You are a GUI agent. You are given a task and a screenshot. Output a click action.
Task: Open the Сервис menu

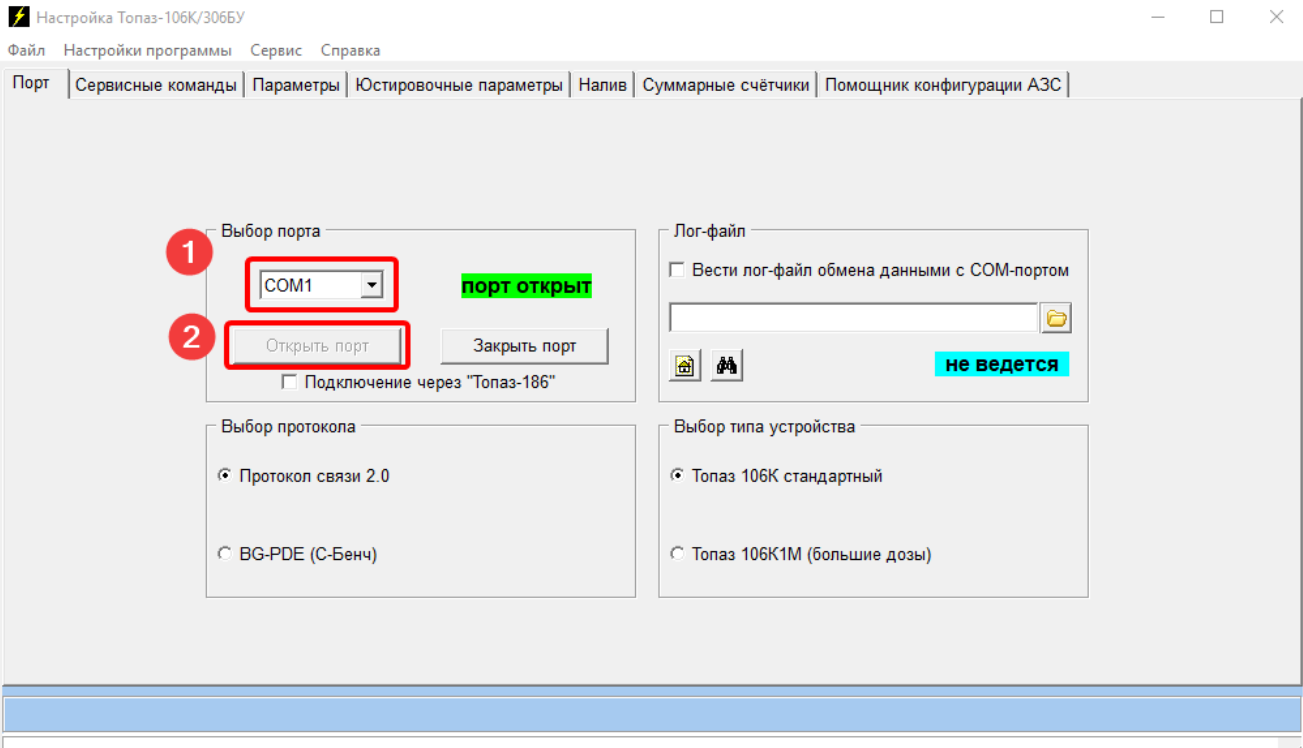click(x=276, y=50)
